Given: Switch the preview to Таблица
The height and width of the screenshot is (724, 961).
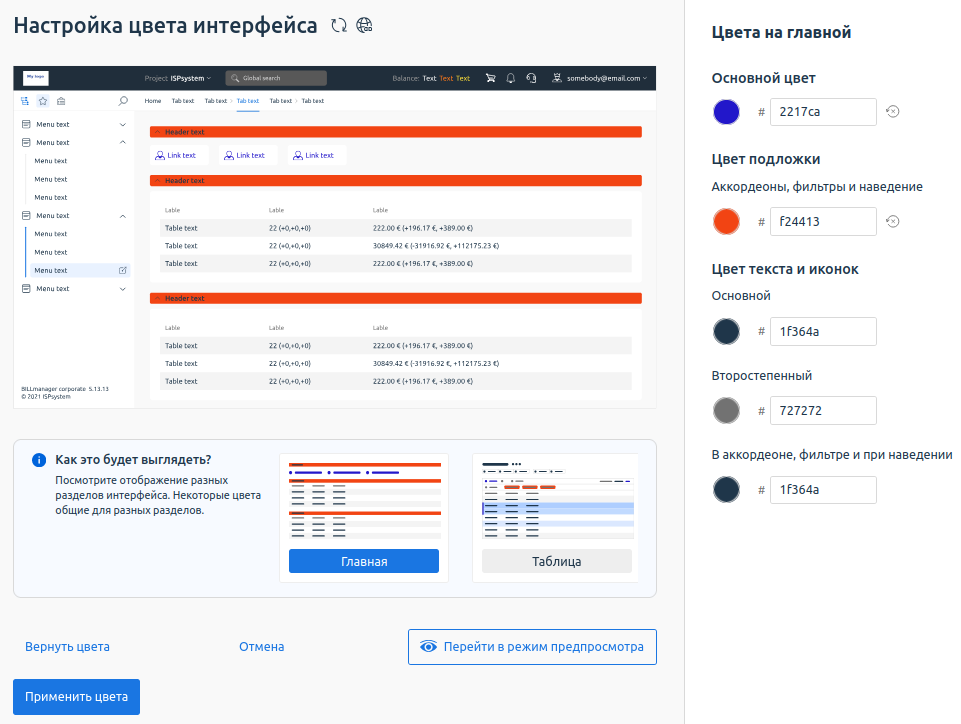Looking at the screenshot, I should [x=556, y=561].
